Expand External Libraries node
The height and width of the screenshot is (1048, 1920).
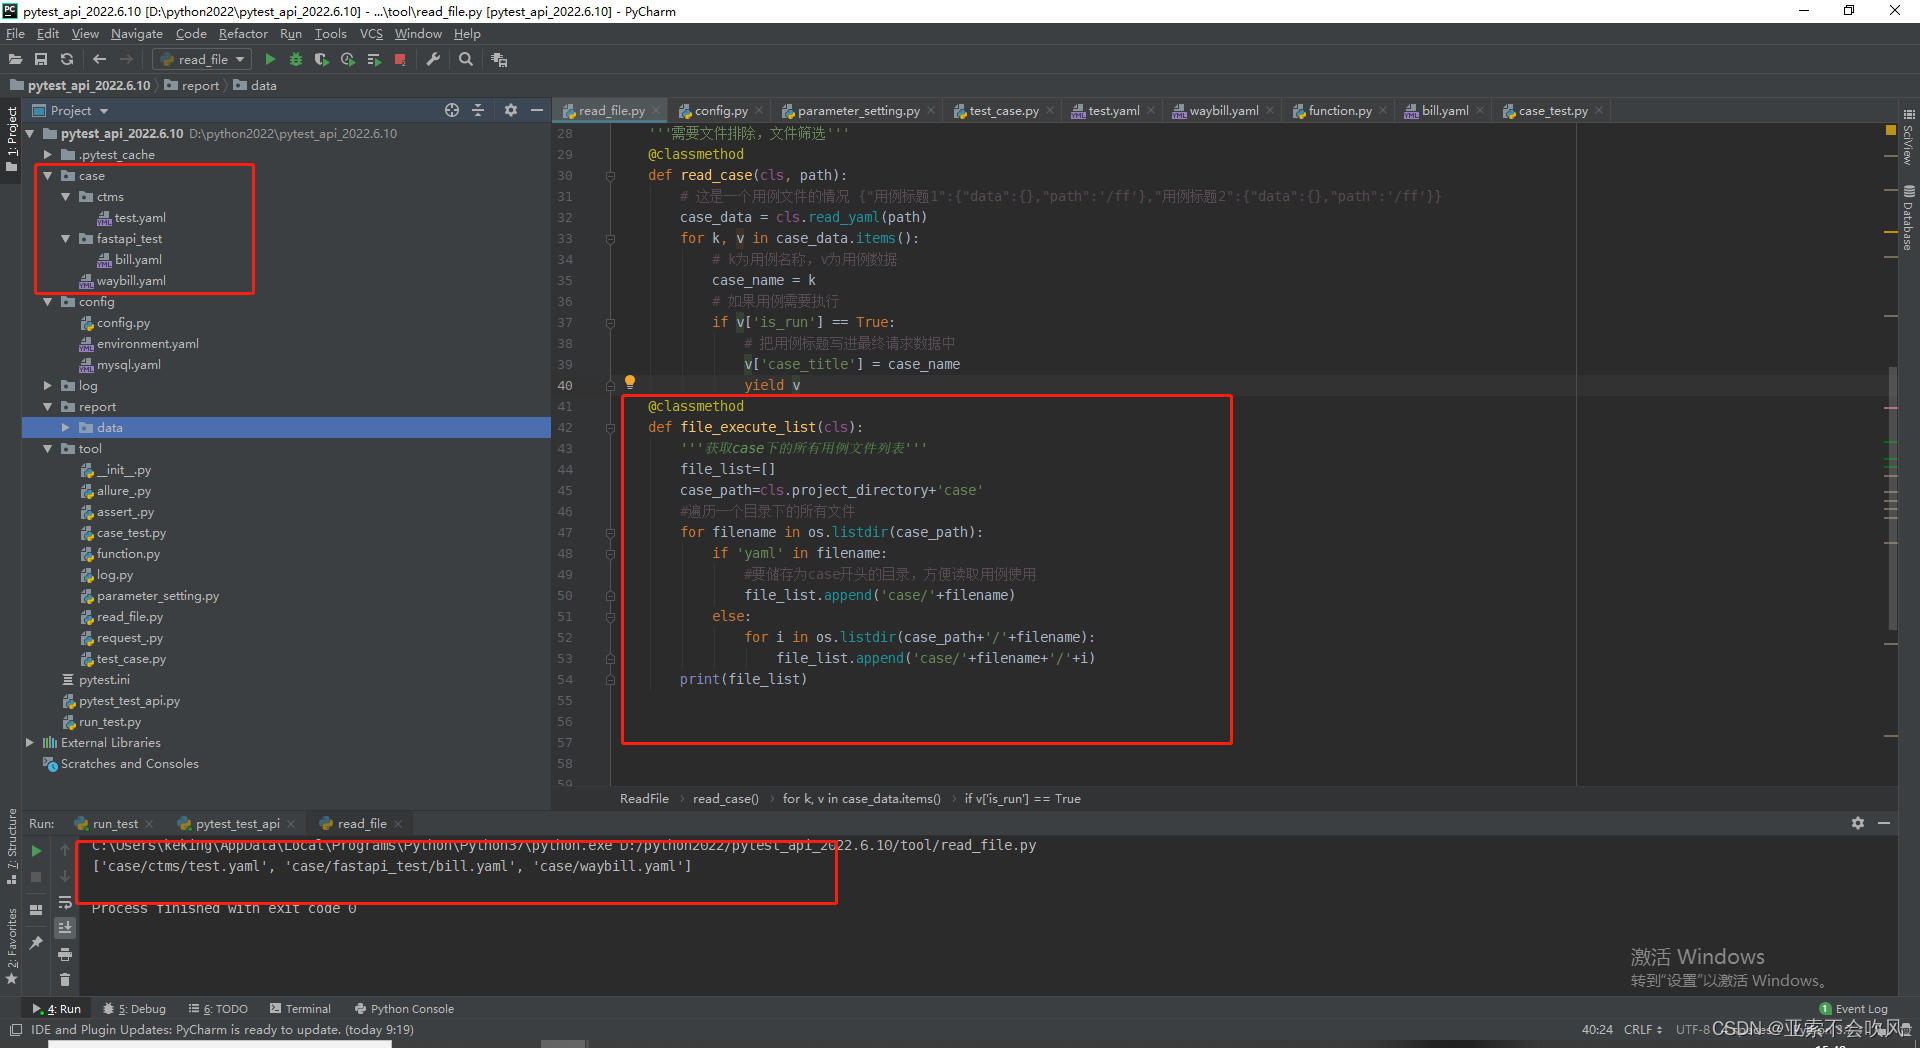pos(29,743)
